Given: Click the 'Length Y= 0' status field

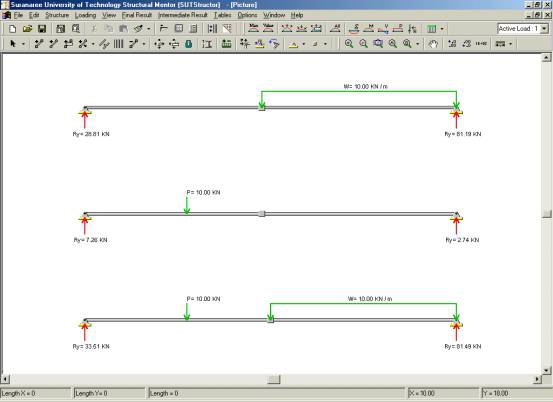Looking at the screenshot, I should [x=109, y=393].
